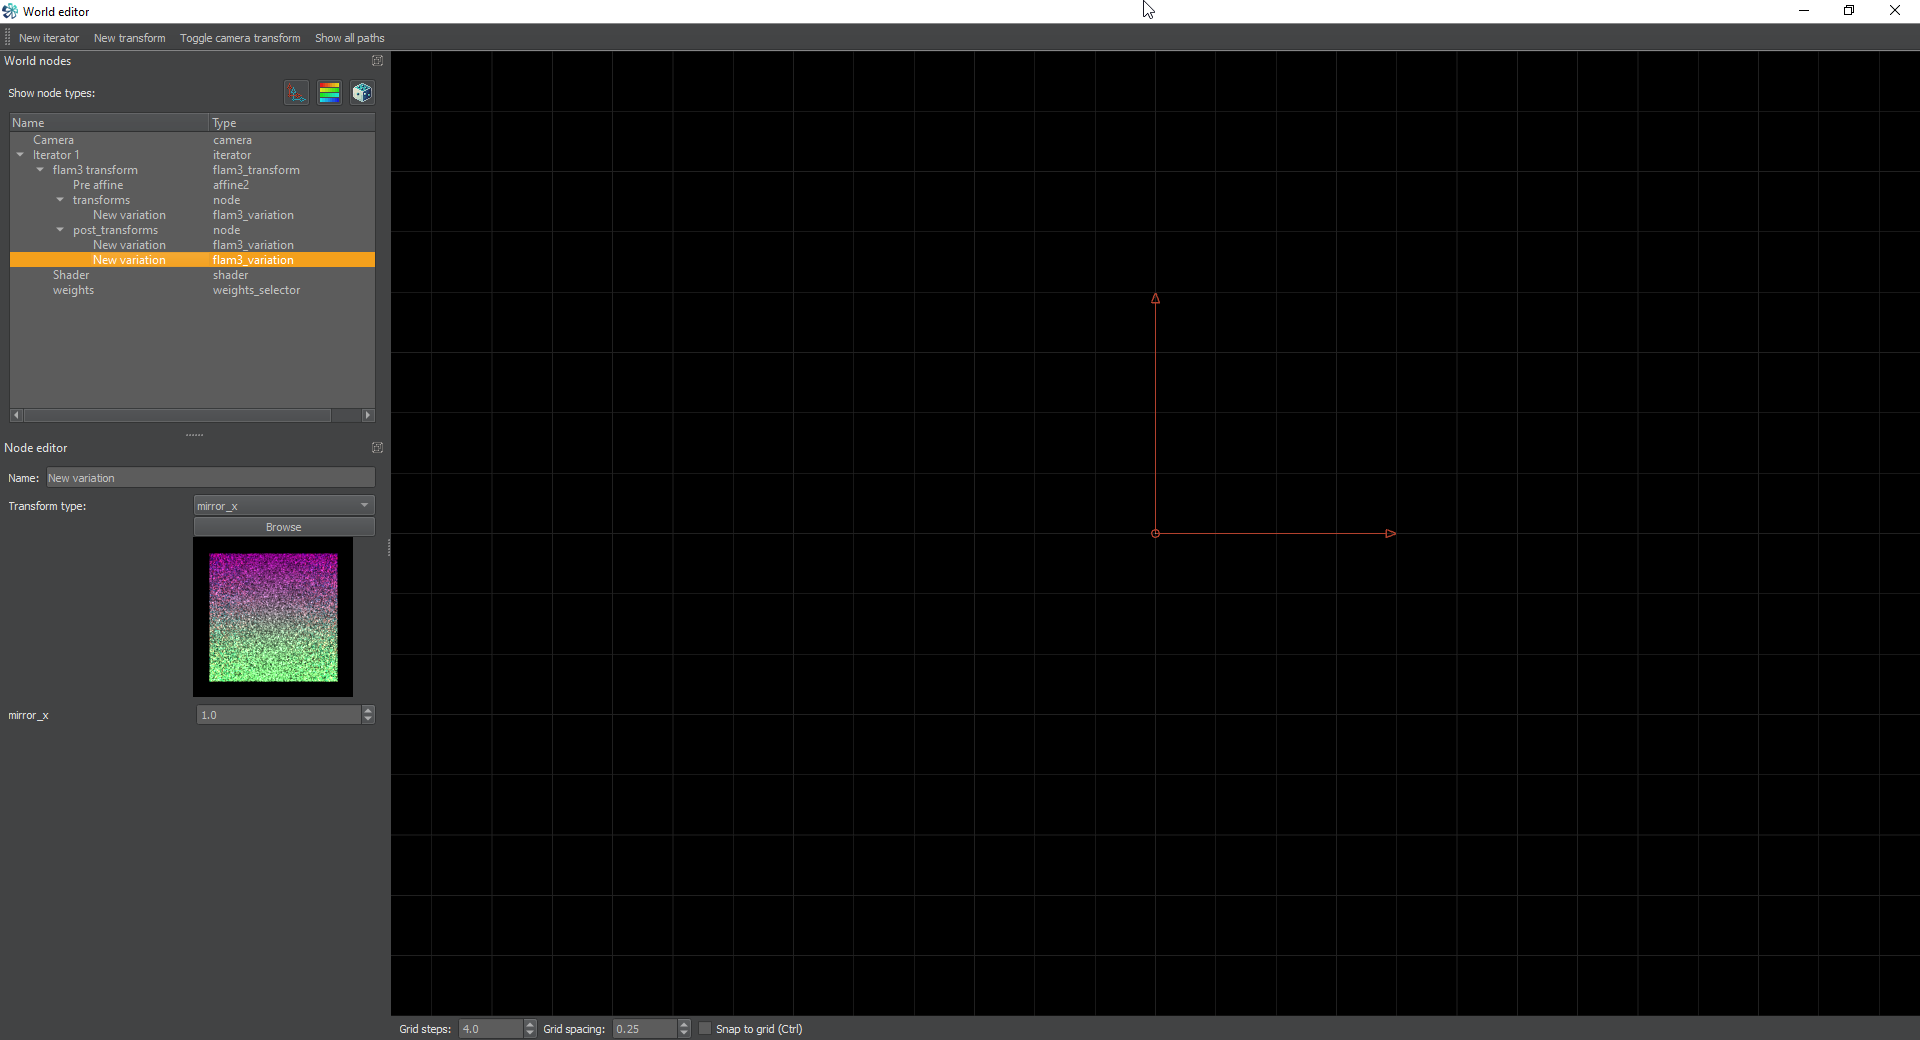This screenshot has width=1920, height=1040.
Task: Increase Grid steps value
Action: (530, 1024)
